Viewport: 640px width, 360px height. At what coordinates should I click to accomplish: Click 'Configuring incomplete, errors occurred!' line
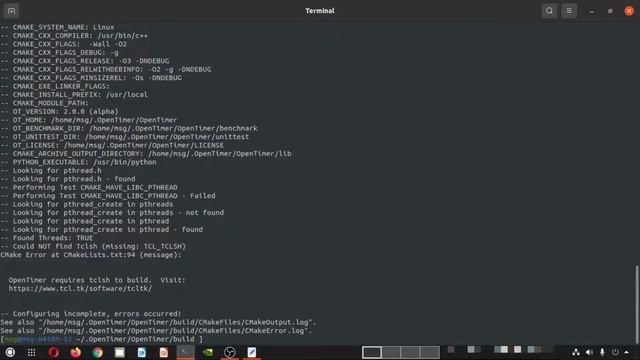coord(91,314)
